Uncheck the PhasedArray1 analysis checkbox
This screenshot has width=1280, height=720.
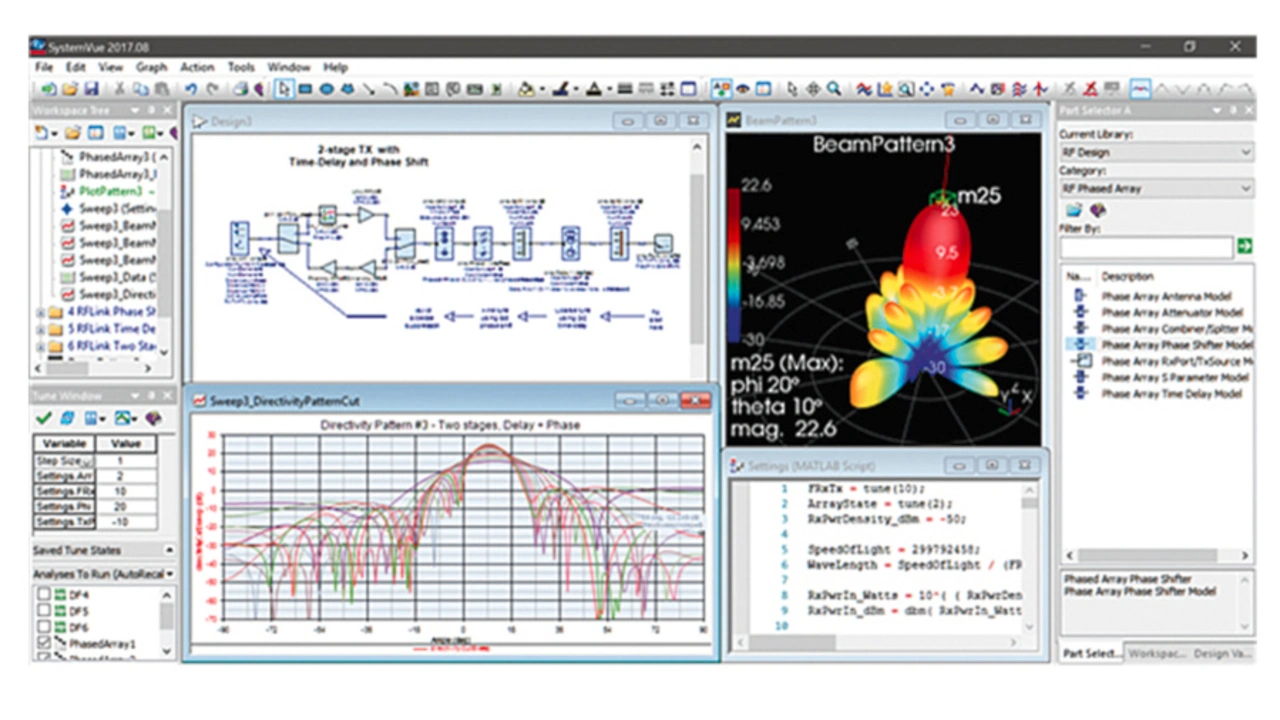(x=44, y=644)
